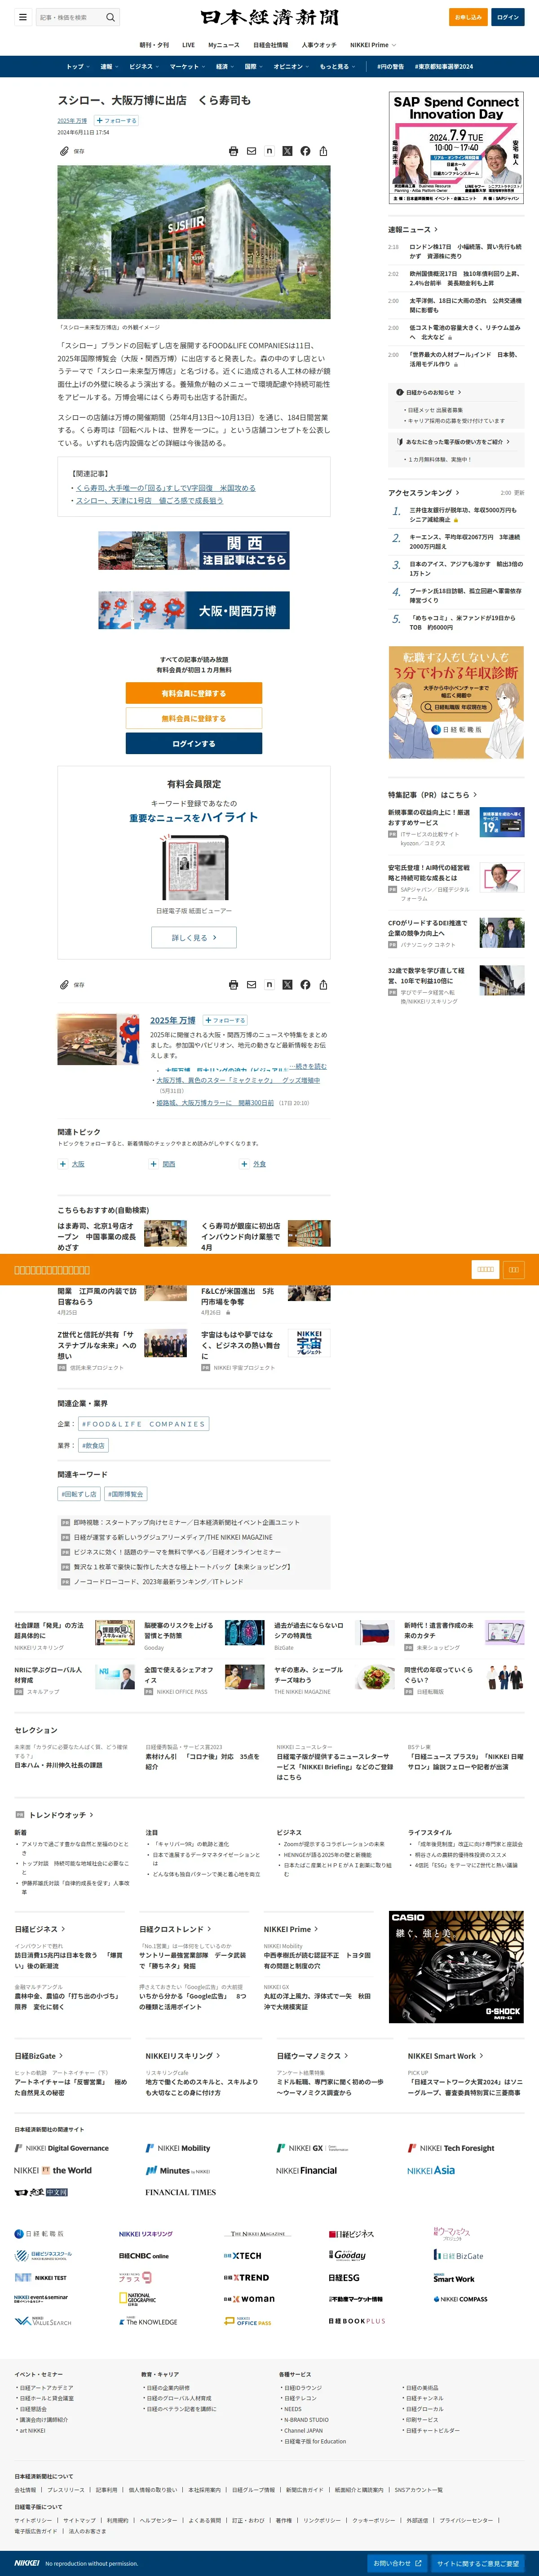Share to note using top n icon

coord(269,151)
